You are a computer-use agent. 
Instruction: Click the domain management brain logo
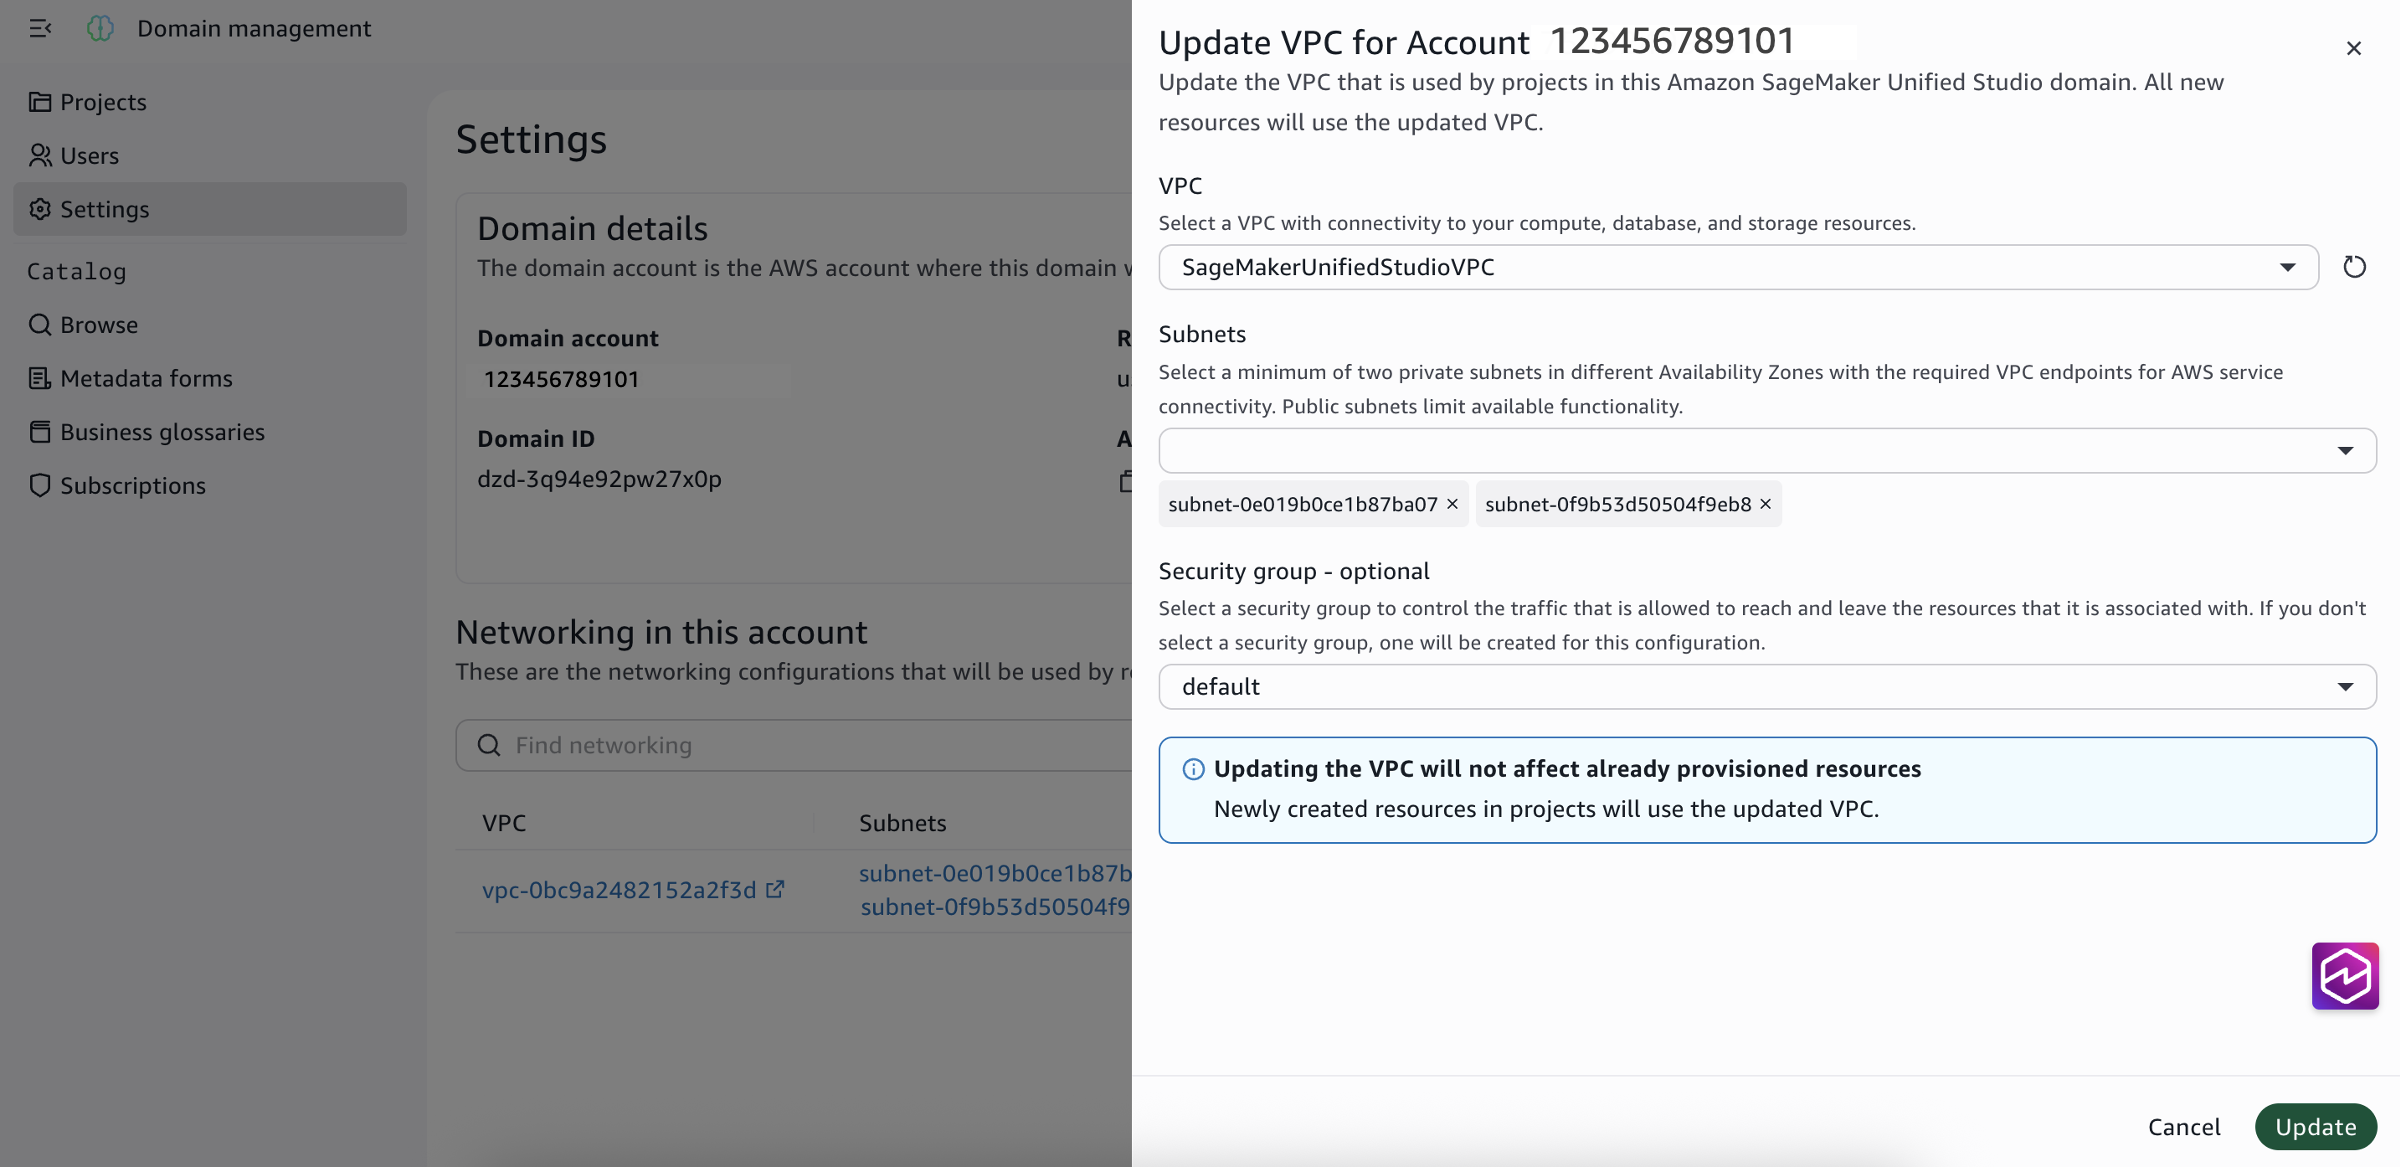point(100,28)
